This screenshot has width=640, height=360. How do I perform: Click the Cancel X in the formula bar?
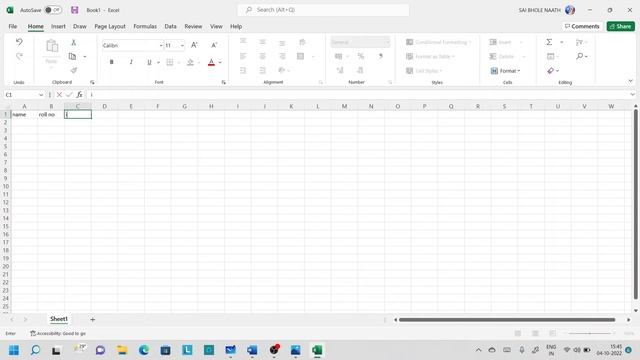click(x=59, y=95)
